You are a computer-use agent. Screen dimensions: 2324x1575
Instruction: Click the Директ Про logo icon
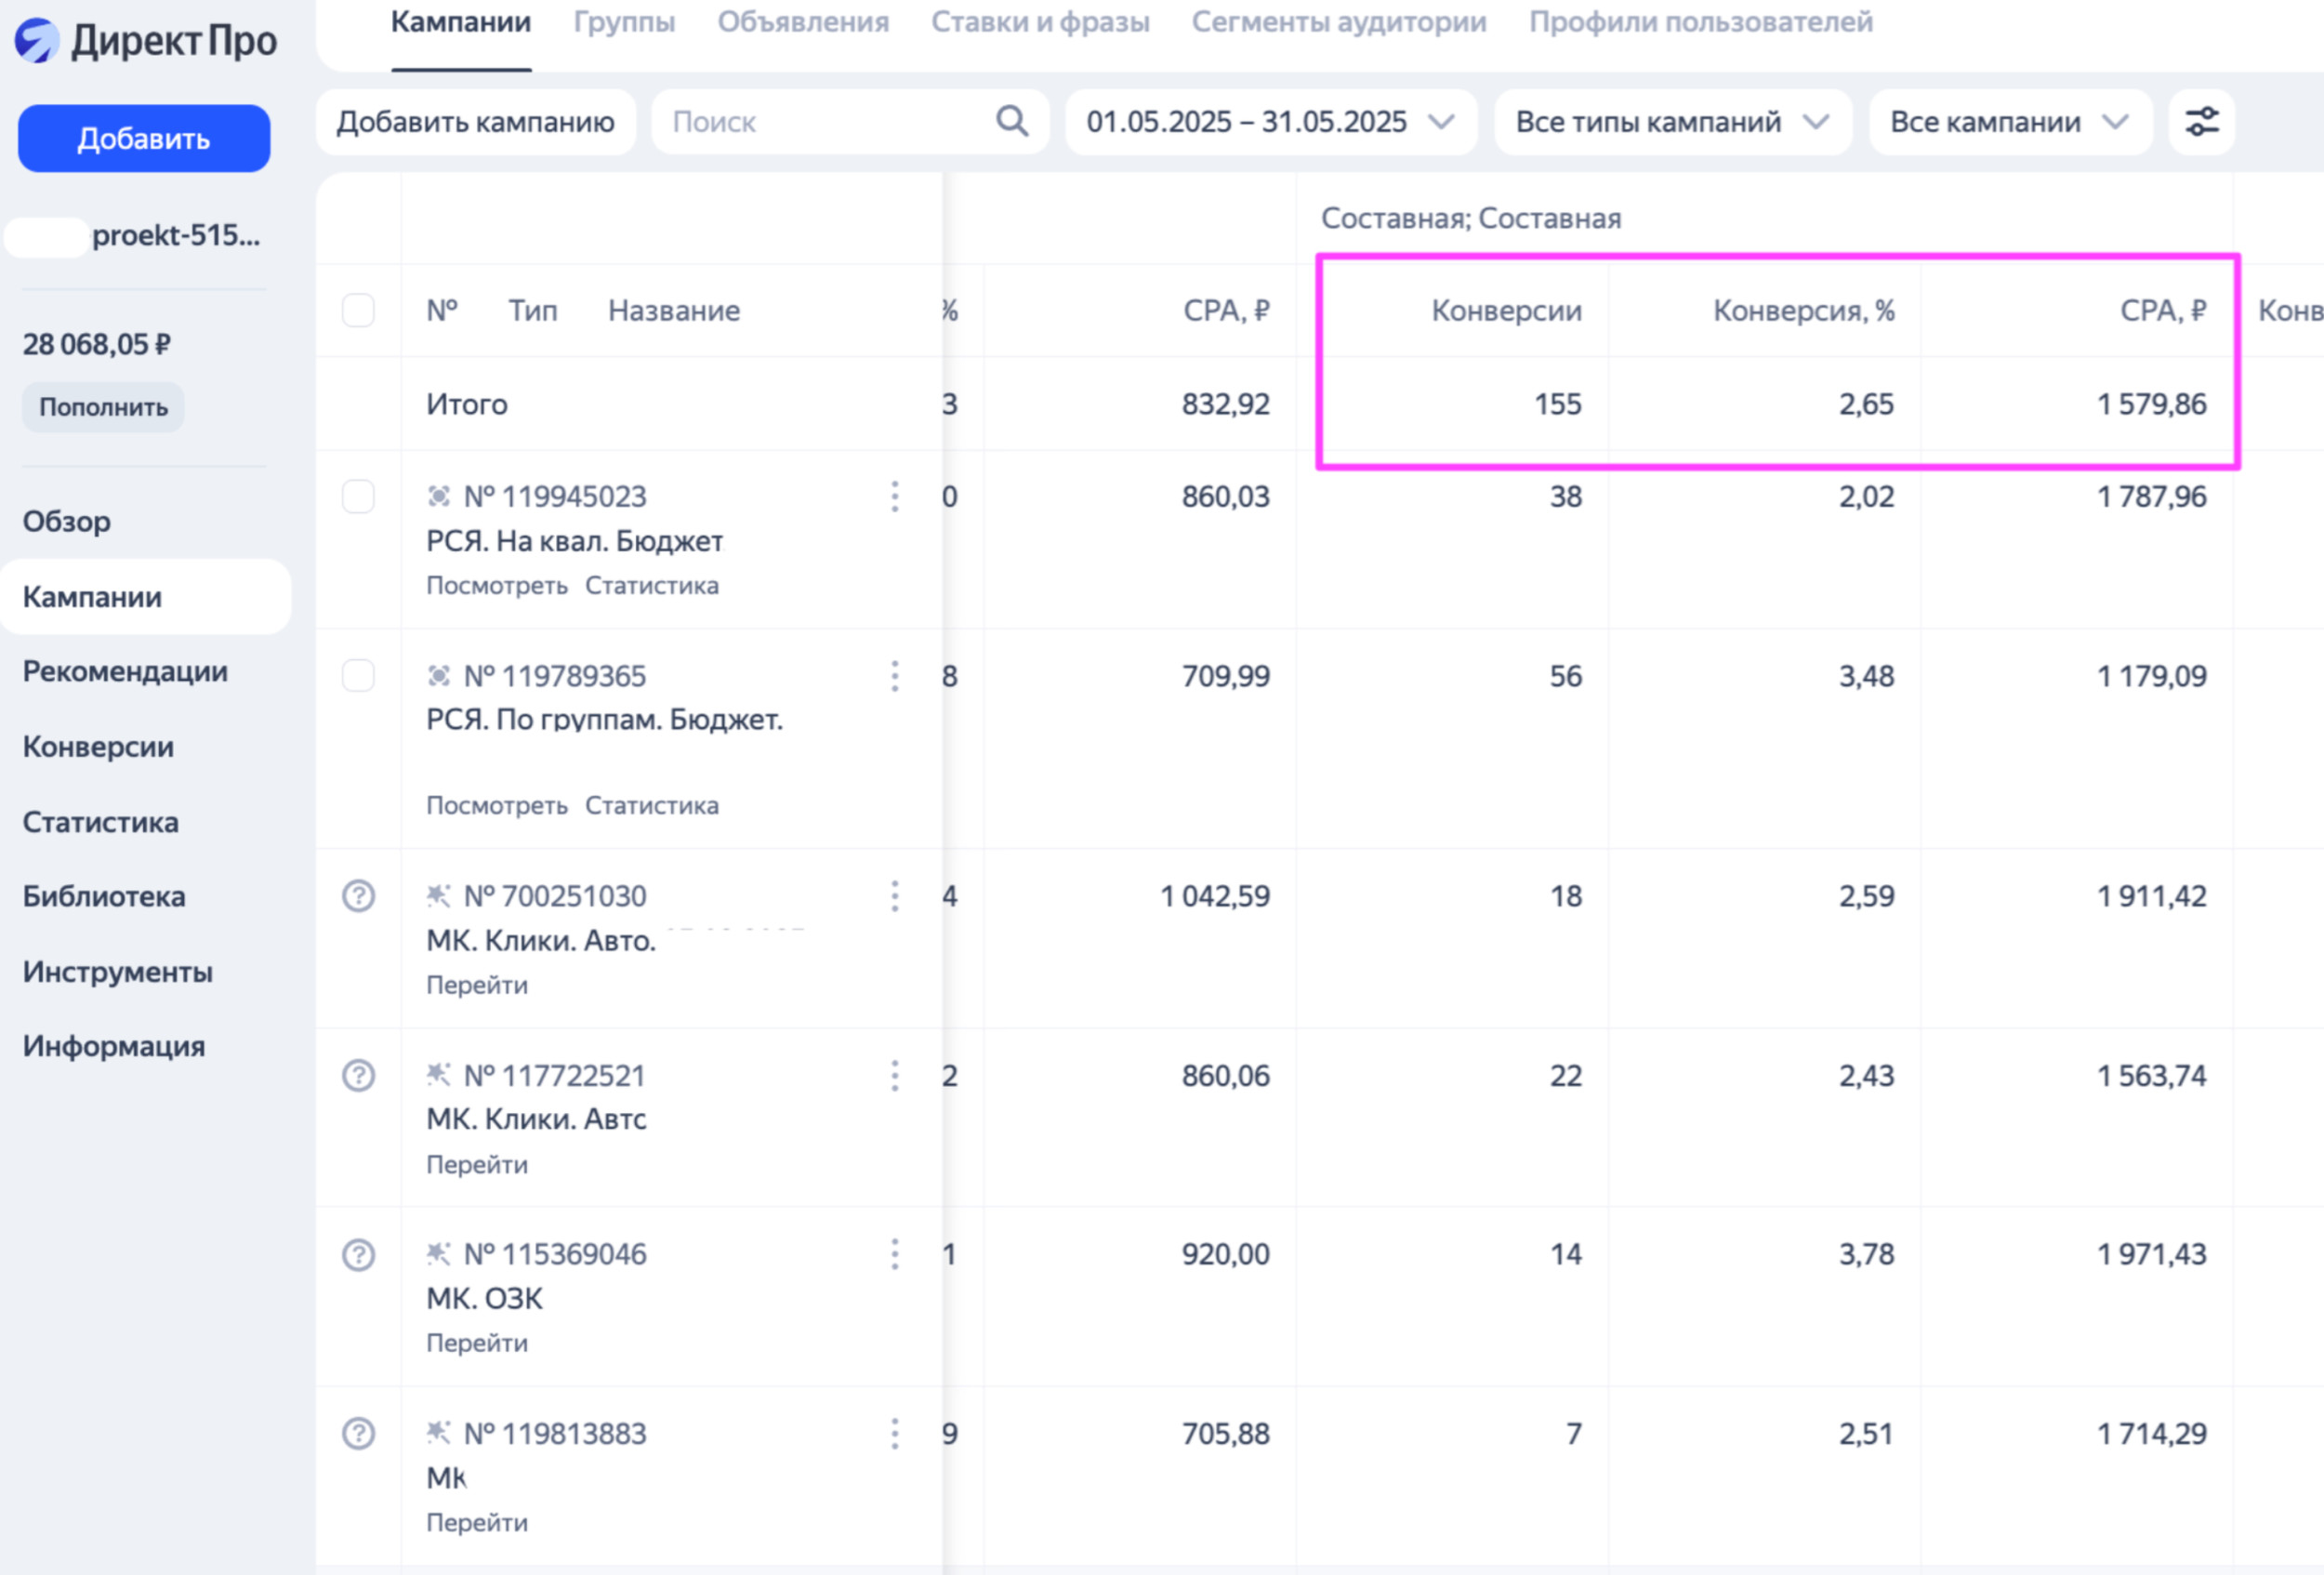pos(37,41)
